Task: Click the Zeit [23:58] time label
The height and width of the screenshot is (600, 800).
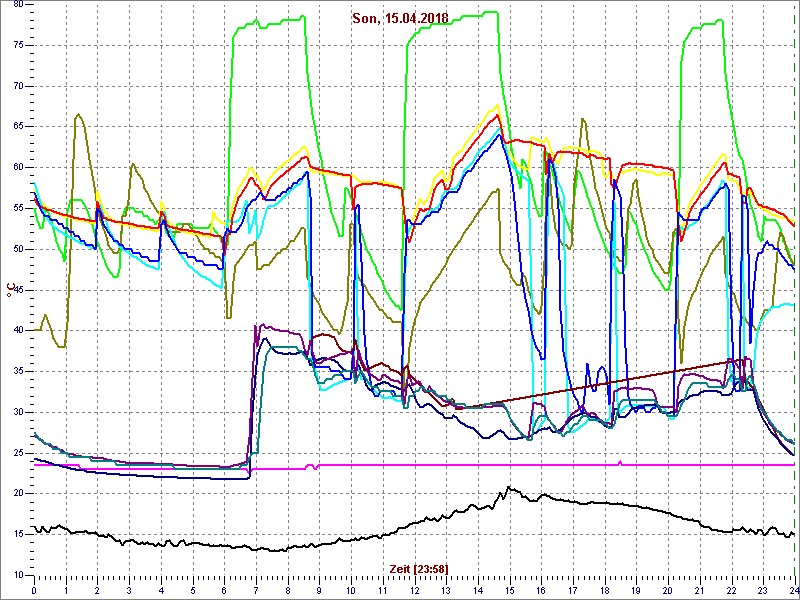Action: coord(419,569)
